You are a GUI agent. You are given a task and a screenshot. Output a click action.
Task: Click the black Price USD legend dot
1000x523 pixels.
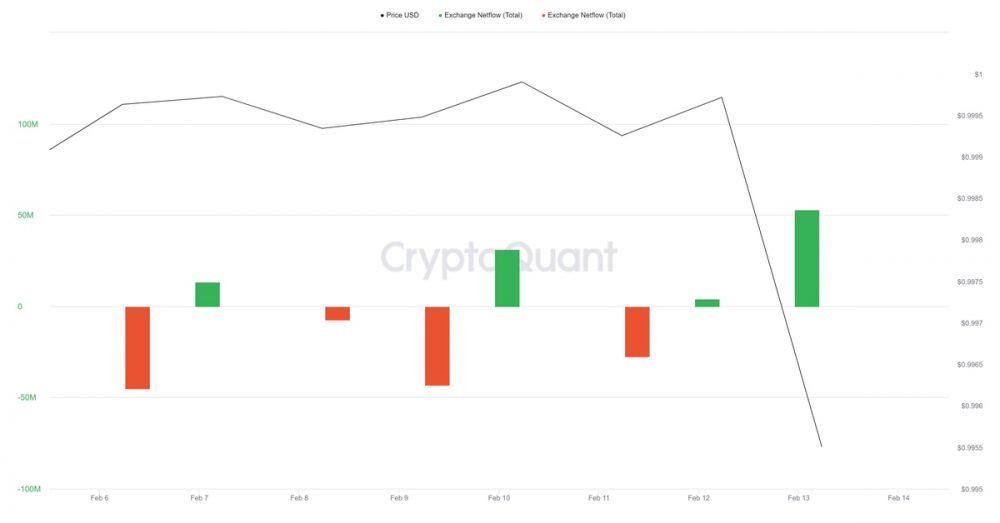click(383, 15)
